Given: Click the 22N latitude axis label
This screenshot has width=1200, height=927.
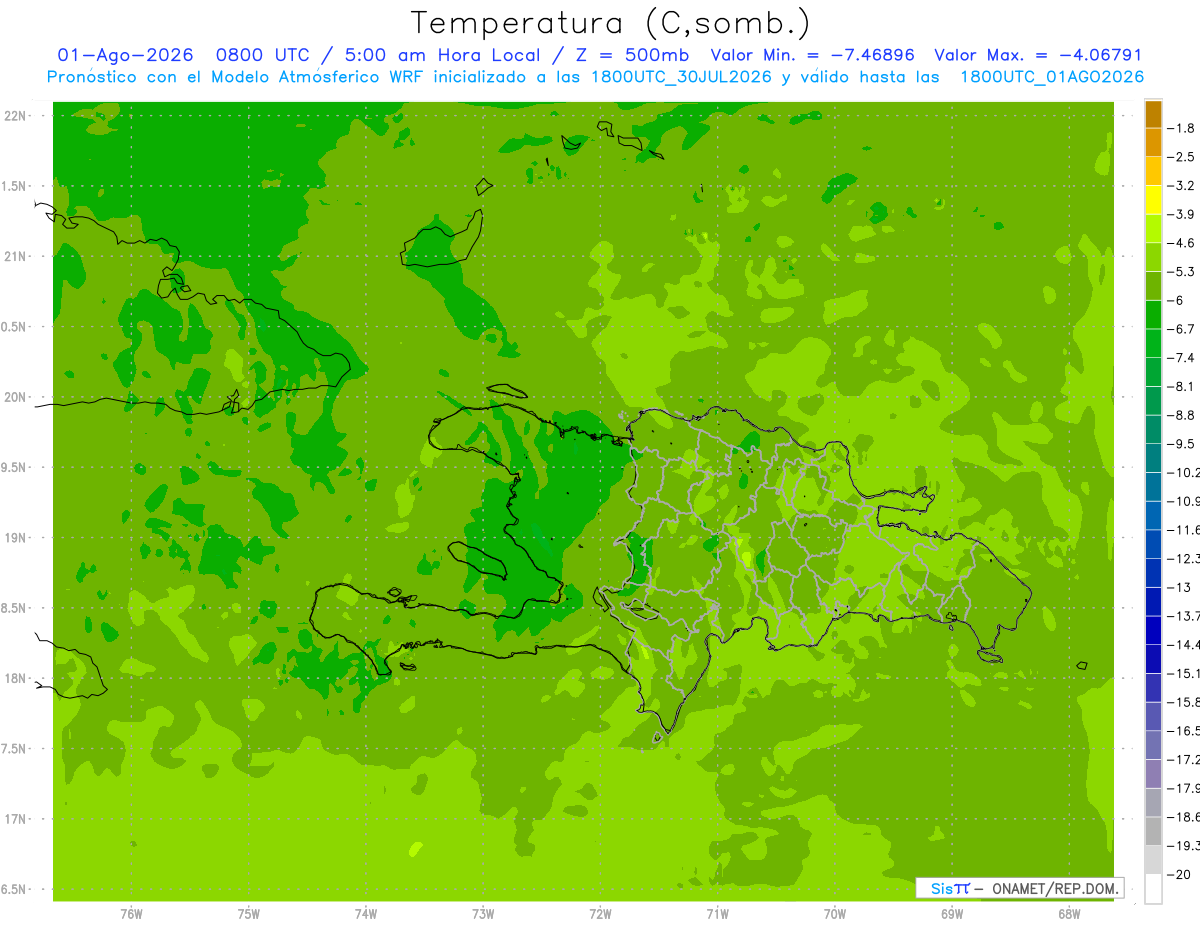Looking at the screenshot, I should (x=16, y=116).
